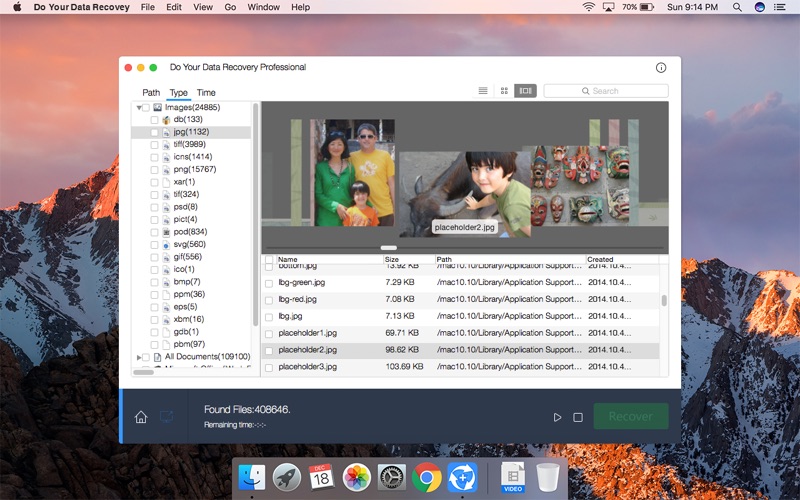
Task: Switch to the Type tab
Action: (x=179, y=92)
